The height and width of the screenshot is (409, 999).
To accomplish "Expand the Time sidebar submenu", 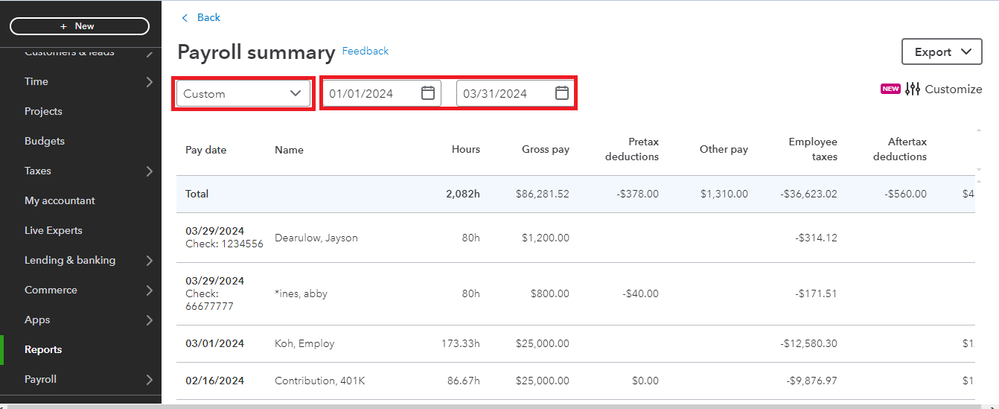I will tap(149, 82).
